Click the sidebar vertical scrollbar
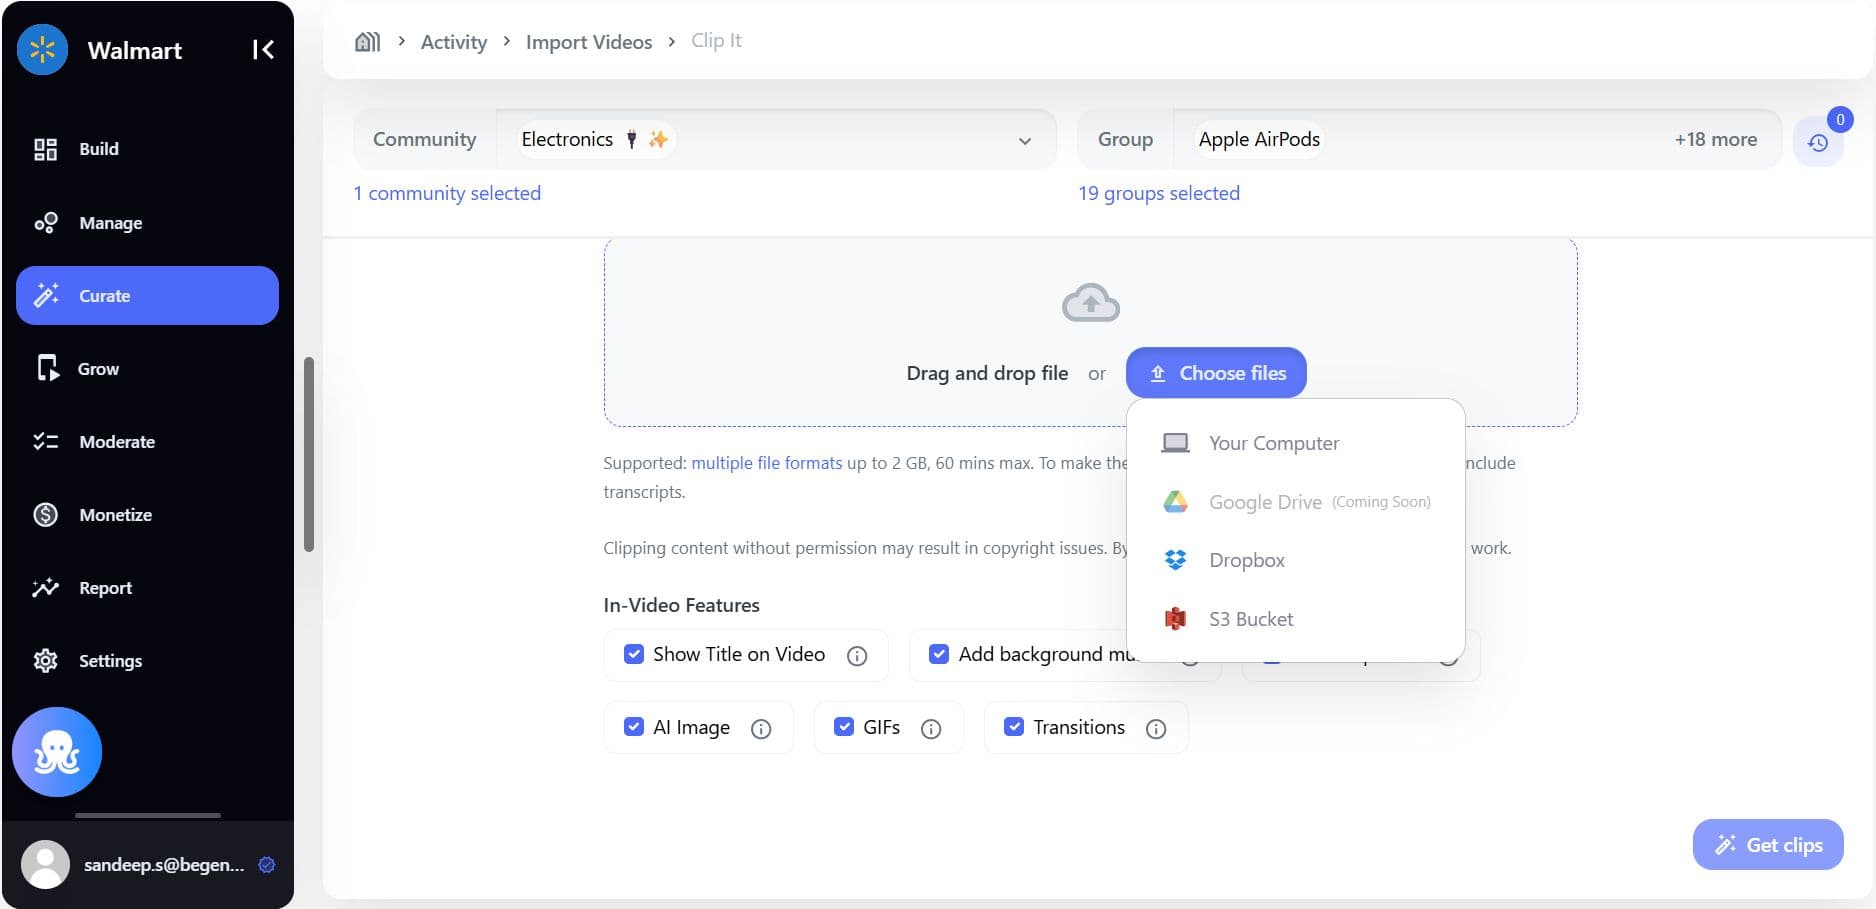1876x909 pixels. (x=309, y=454)
